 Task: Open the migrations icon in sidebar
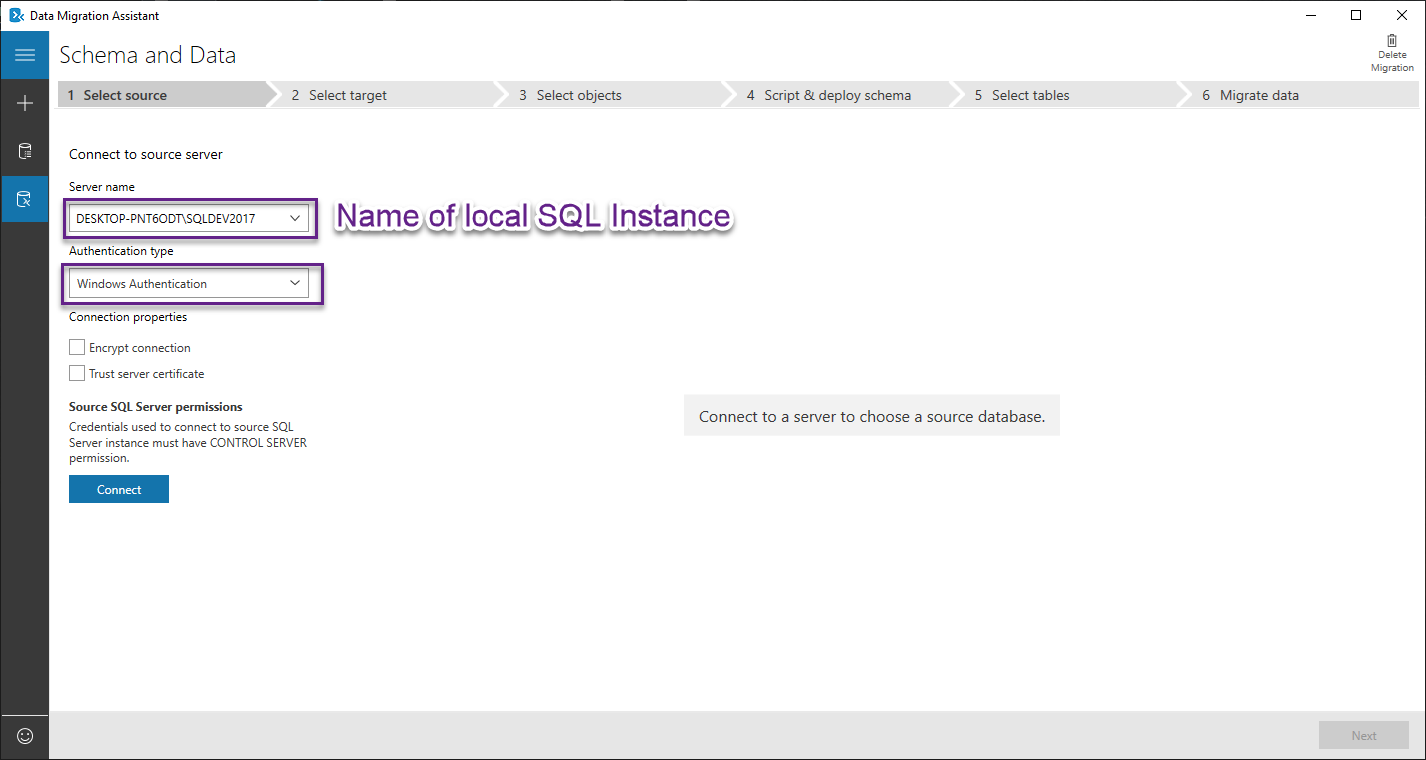25,199
